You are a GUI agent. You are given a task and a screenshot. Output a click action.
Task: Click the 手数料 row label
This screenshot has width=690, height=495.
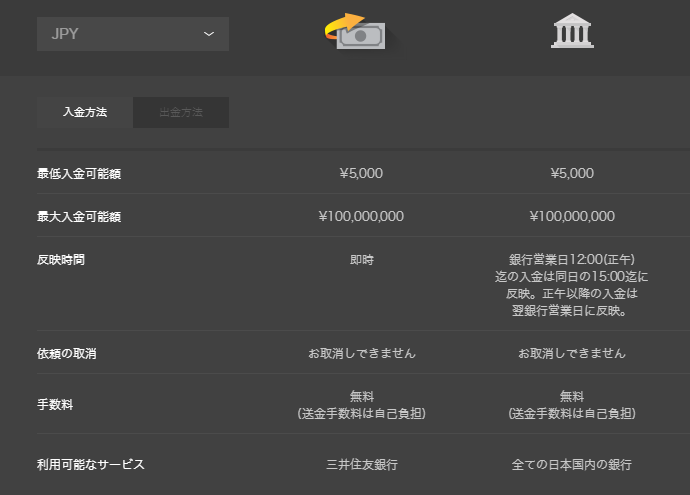[x=55, y=405]
